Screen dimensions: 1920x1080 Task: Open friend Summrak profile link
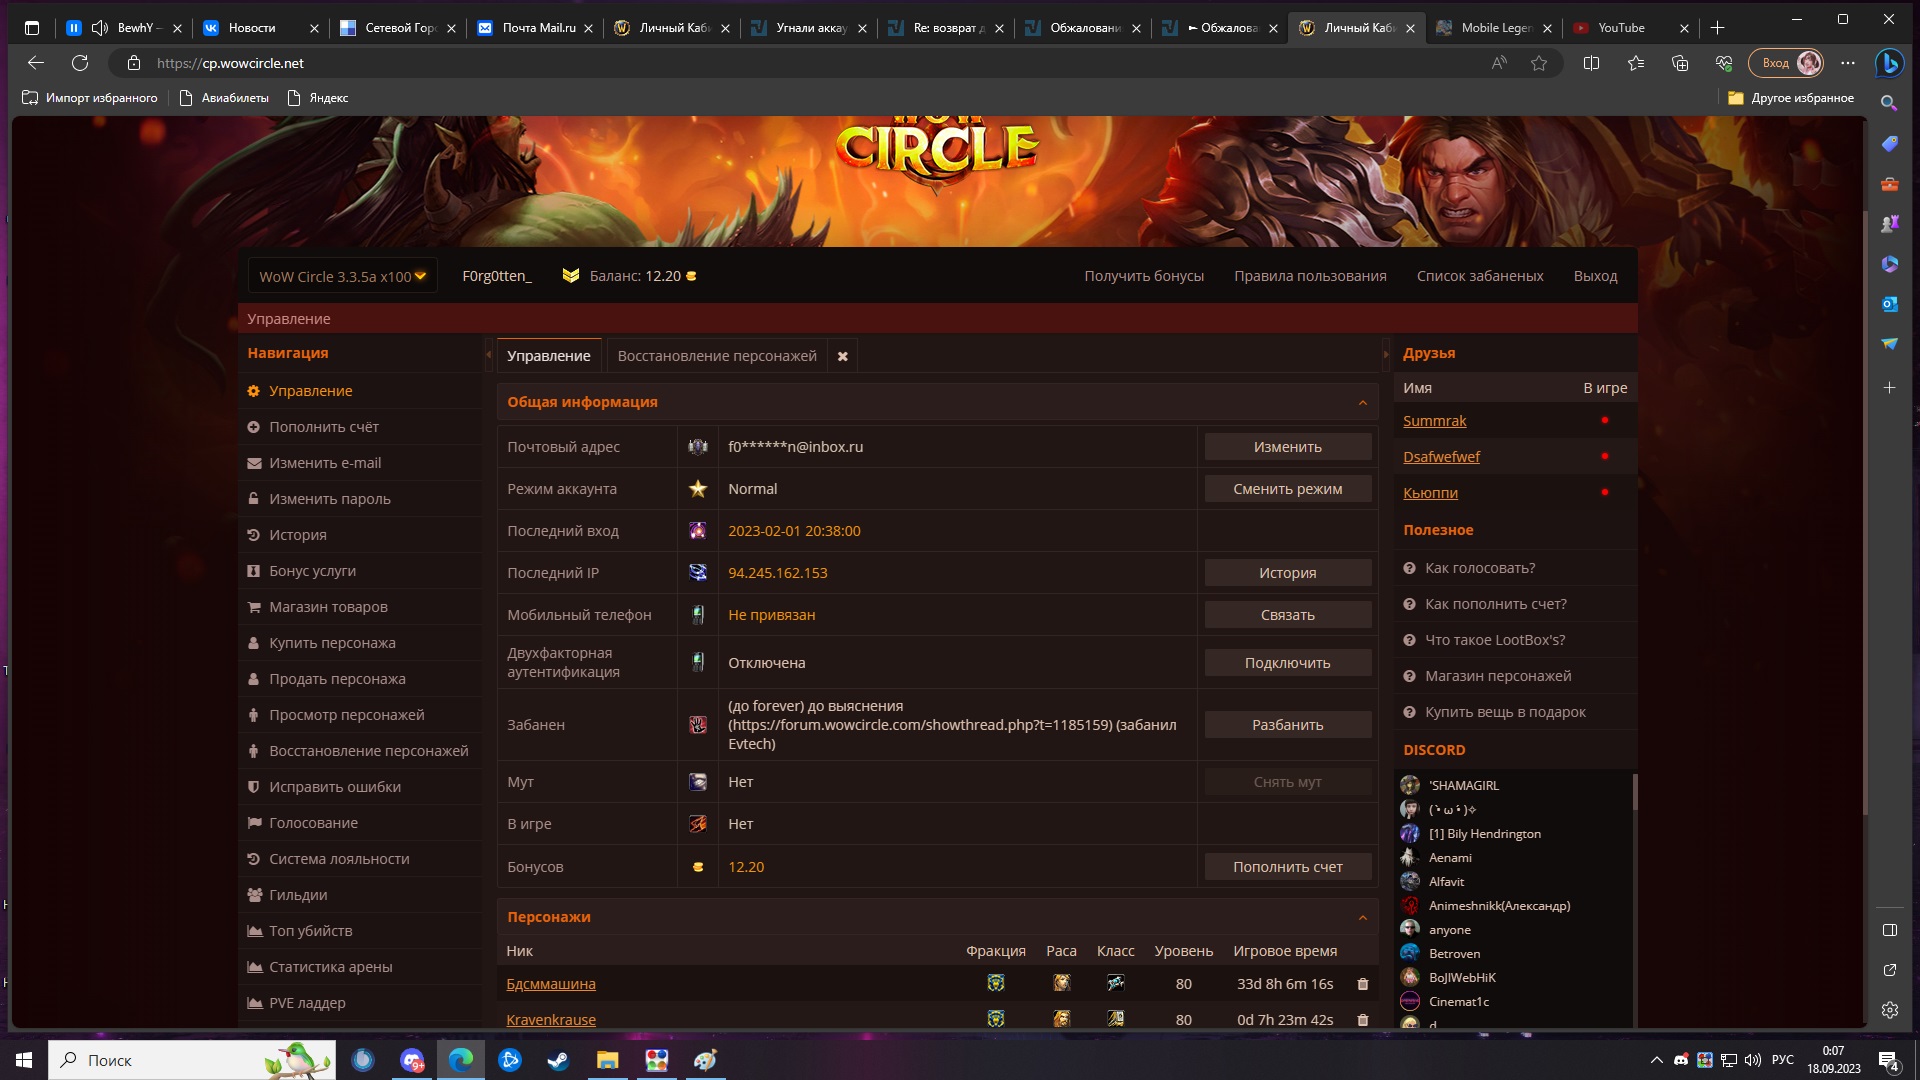(x=1434, y=421)
